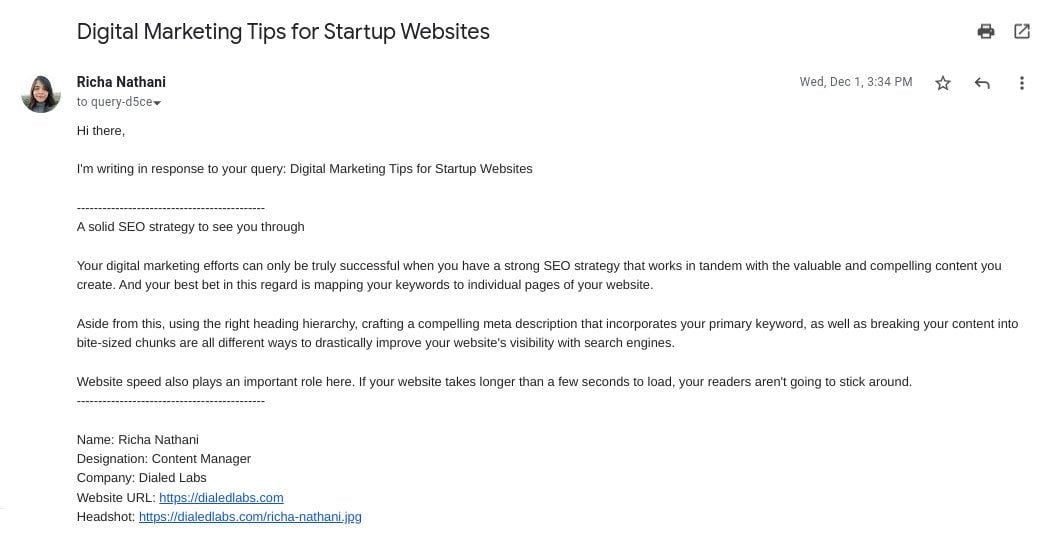Open the three-dot More options menu
This screenshot has height=544, width=1046.
1021,83
